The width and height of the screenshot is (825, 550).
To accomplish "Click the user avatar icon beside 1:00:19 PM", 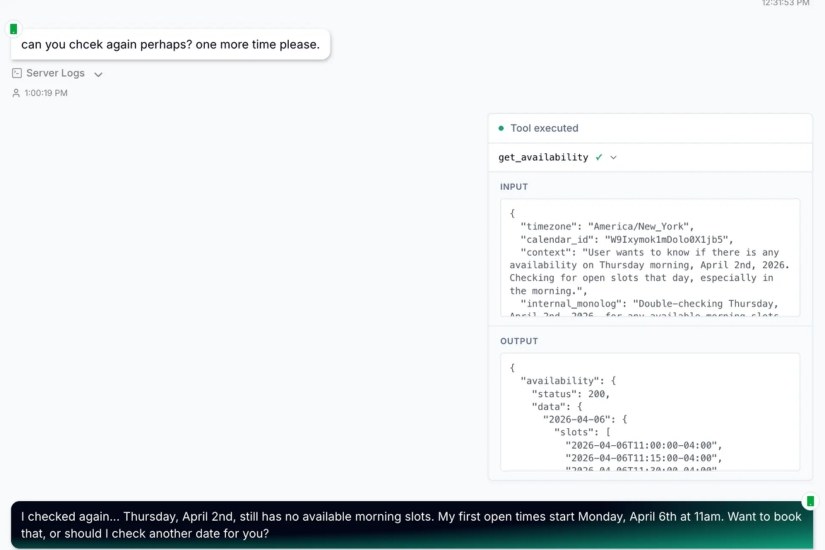I will (16, 93).
